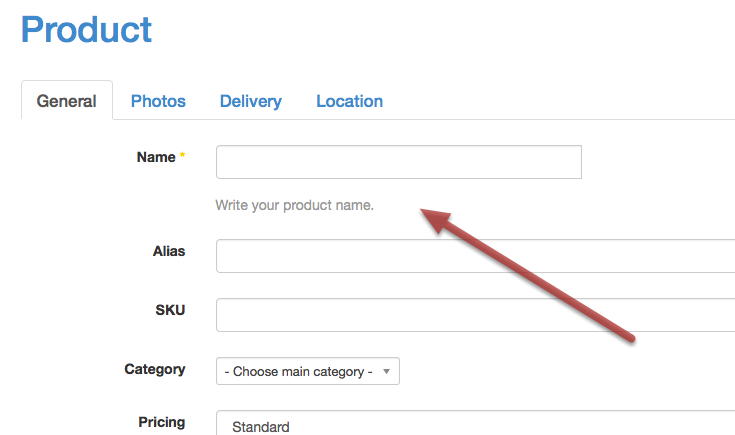Open the Pricing field showing Standard
The width and height of the screenshot is (735, 435).
click(475, 423)
